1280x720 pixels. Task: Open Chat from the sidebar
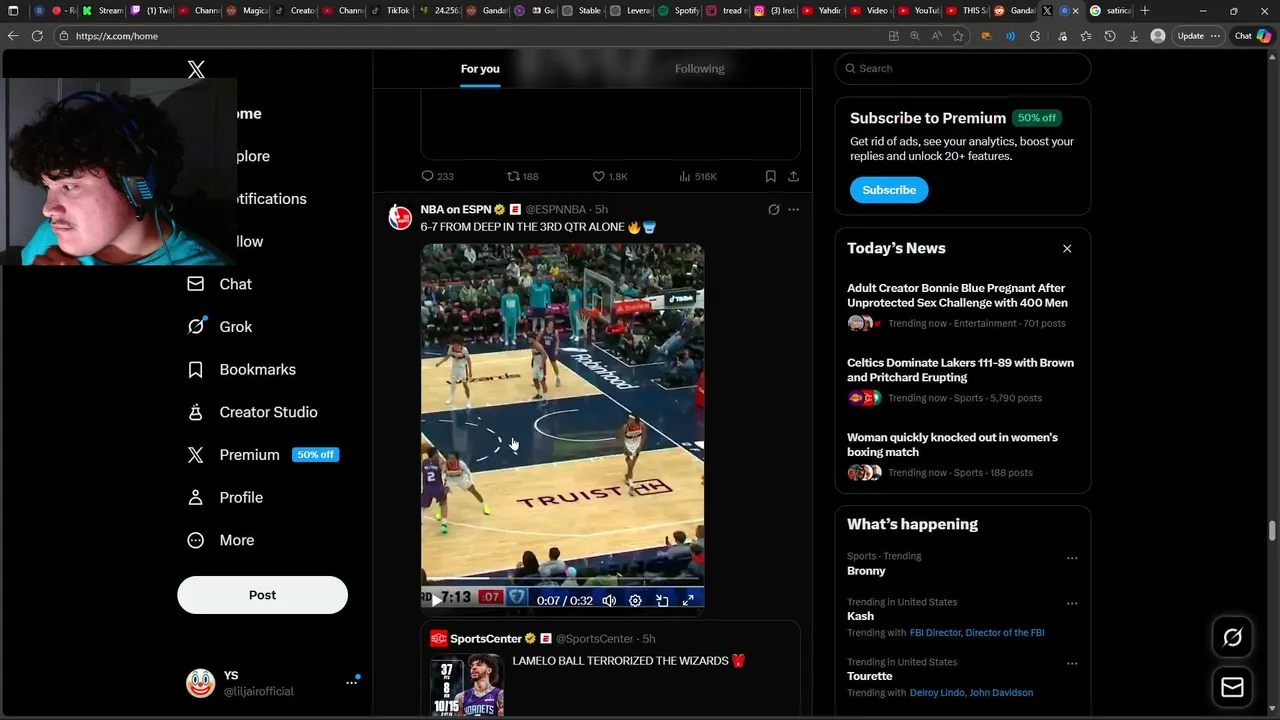220,284
